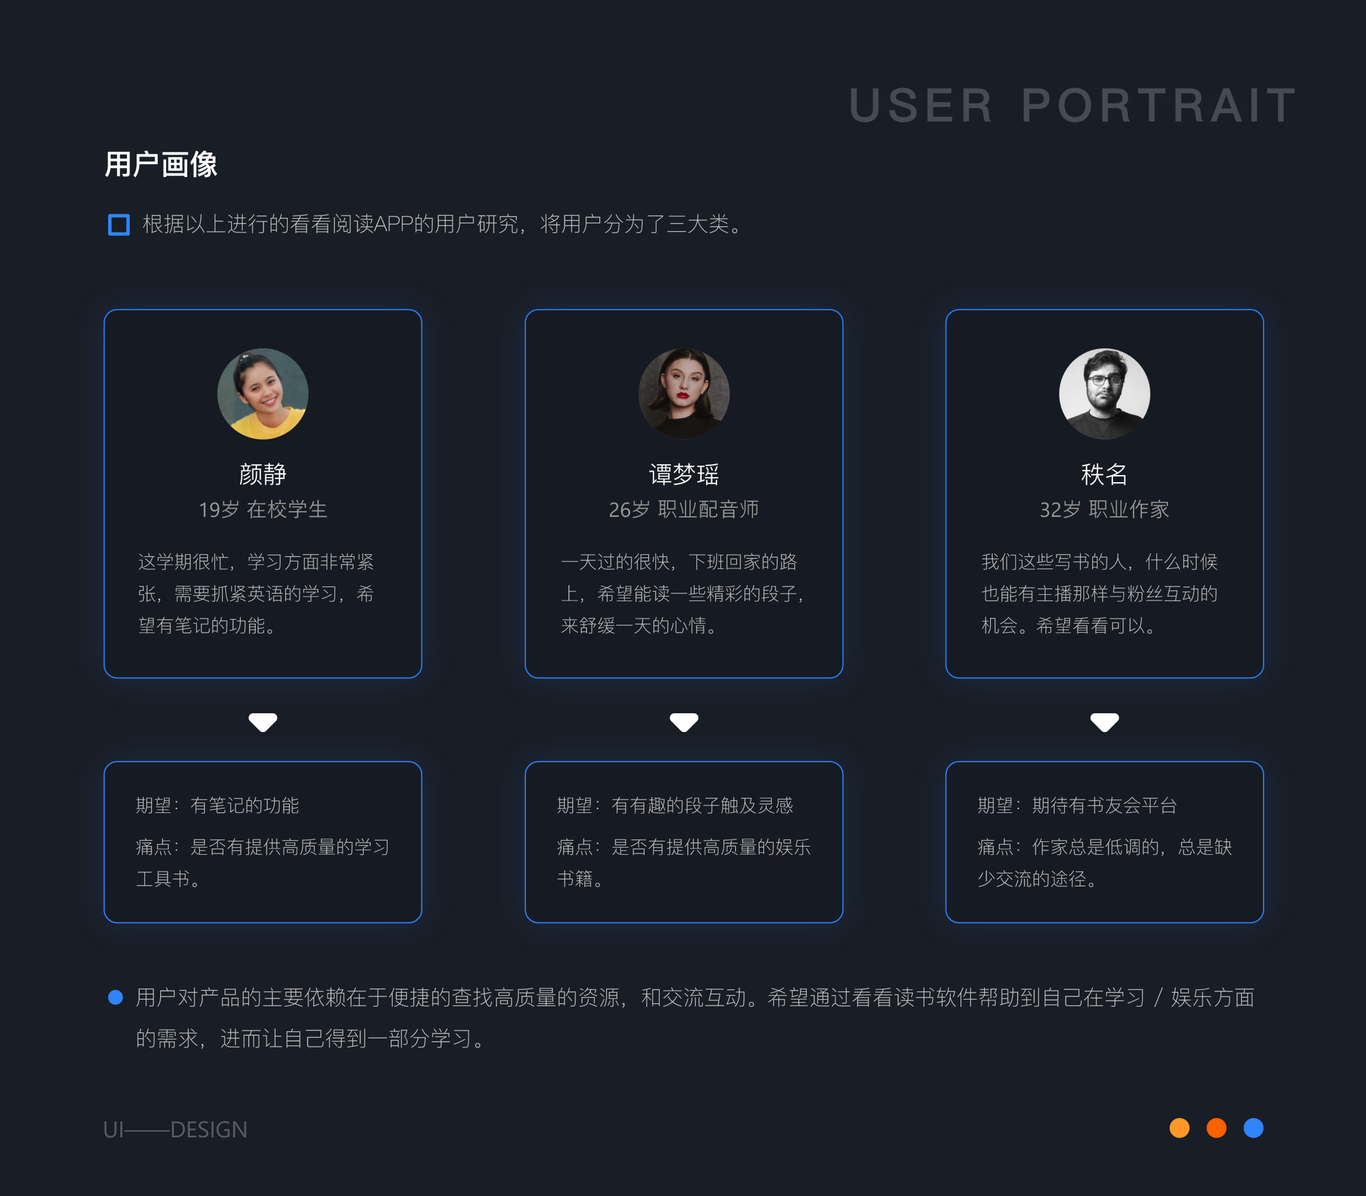Click 期望：期待有书友会平台

point(1077,806)
